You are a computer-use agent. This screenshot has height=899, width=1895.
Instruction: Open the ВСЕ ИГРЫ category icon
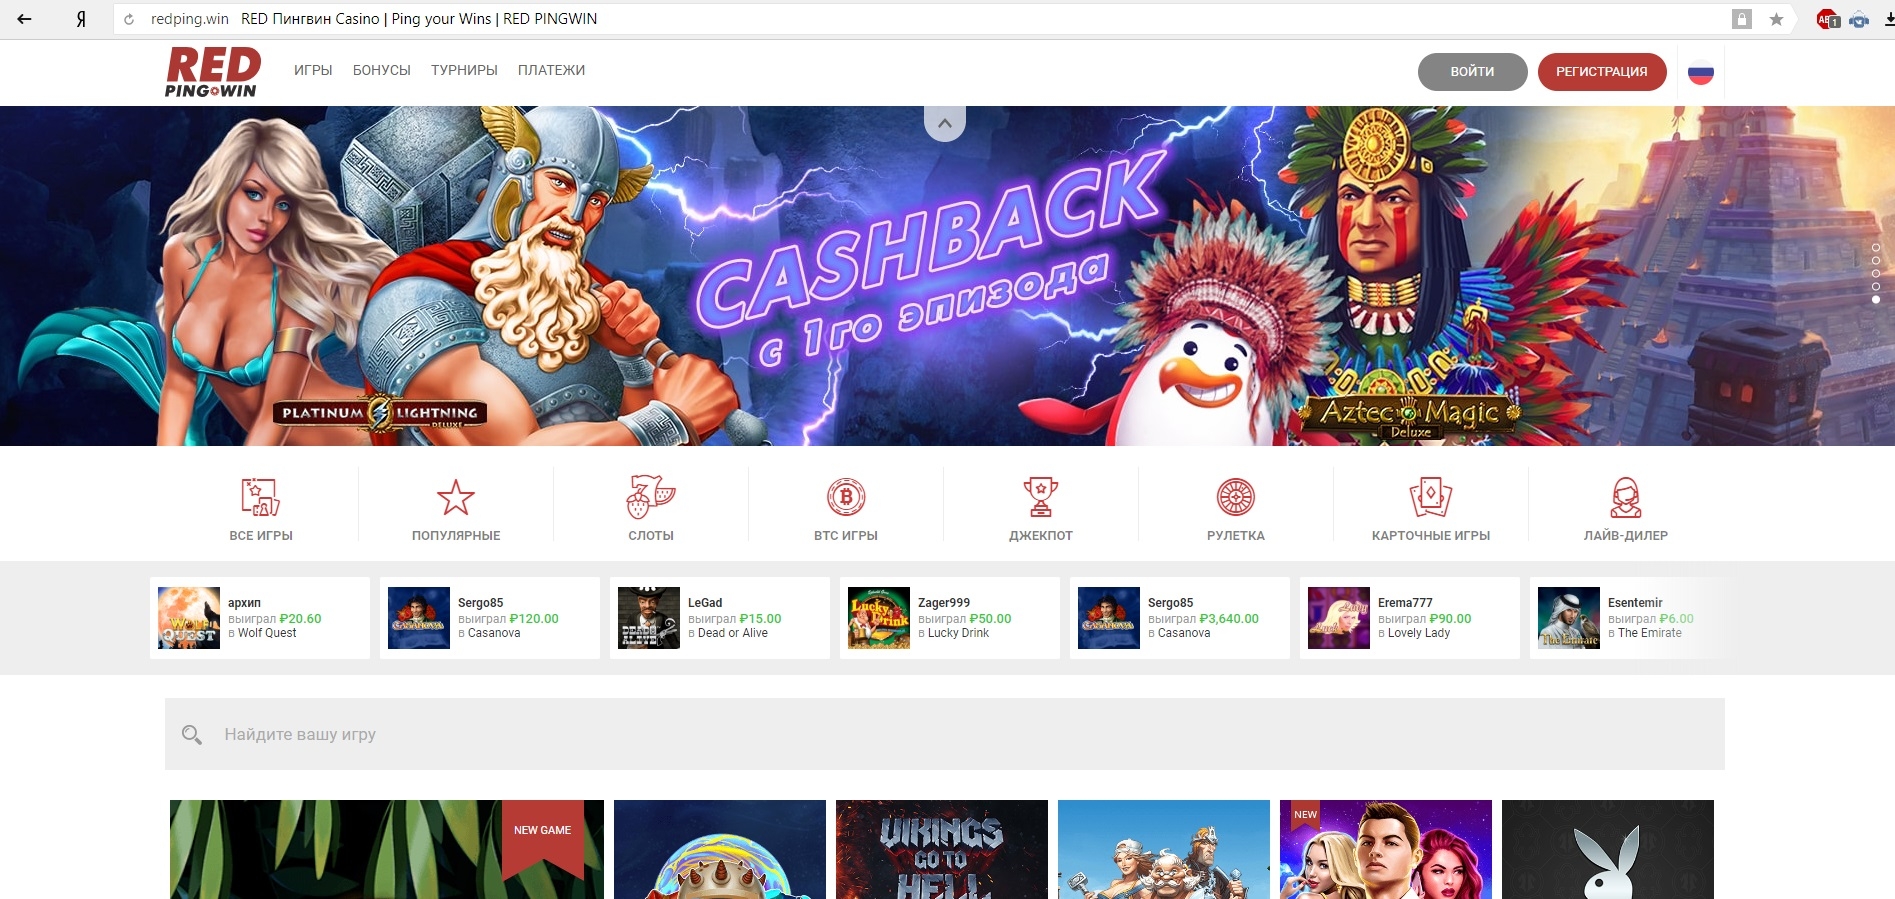260,498
